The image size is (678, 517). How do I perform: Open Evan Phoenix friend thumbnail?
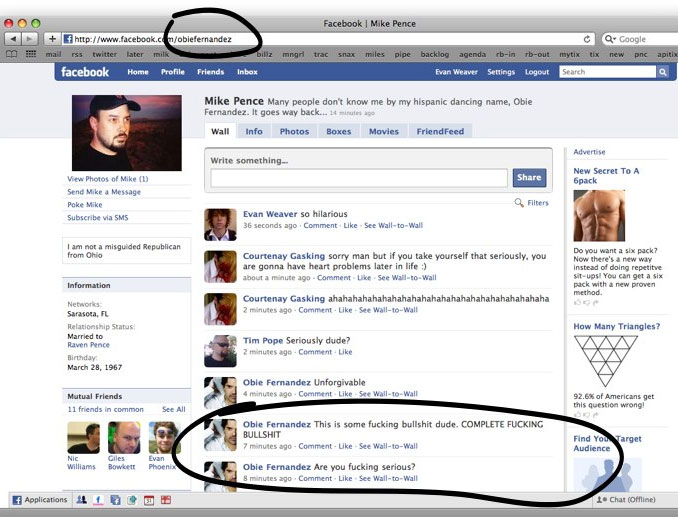(164, 437)
